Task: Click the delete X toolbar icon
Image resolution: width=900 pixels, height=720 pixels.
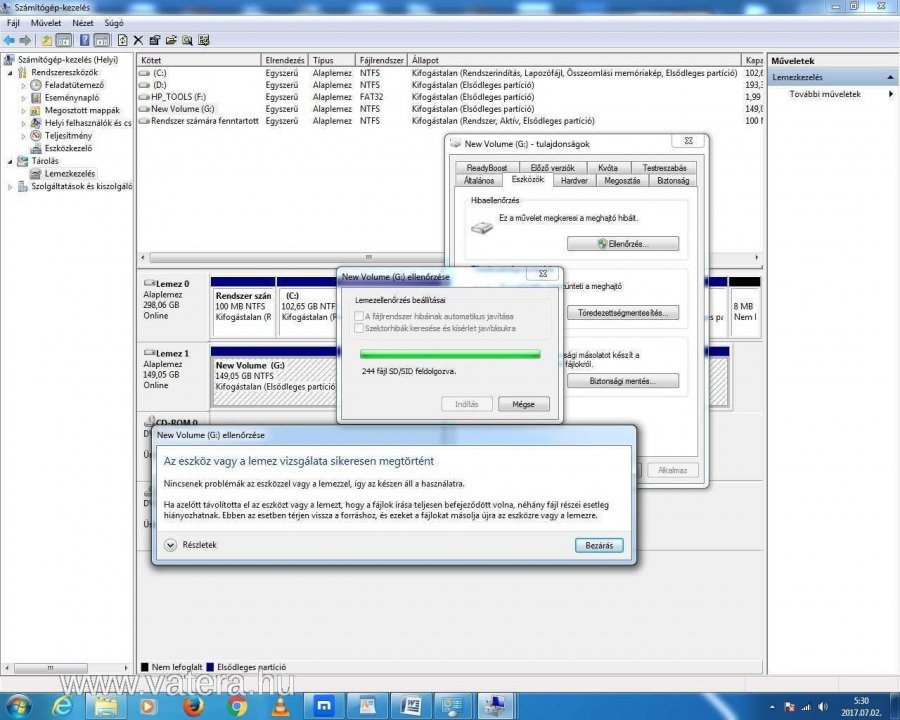Action: click(x=138, y=40)
